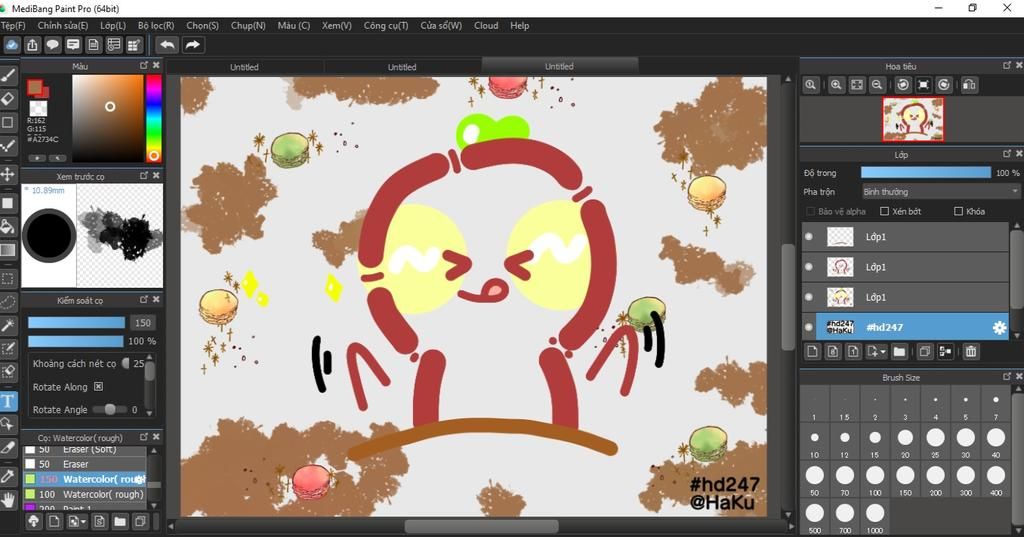The image size is (1024, 537).
Task: Select the Brush tool
Action: coord(8,76)
